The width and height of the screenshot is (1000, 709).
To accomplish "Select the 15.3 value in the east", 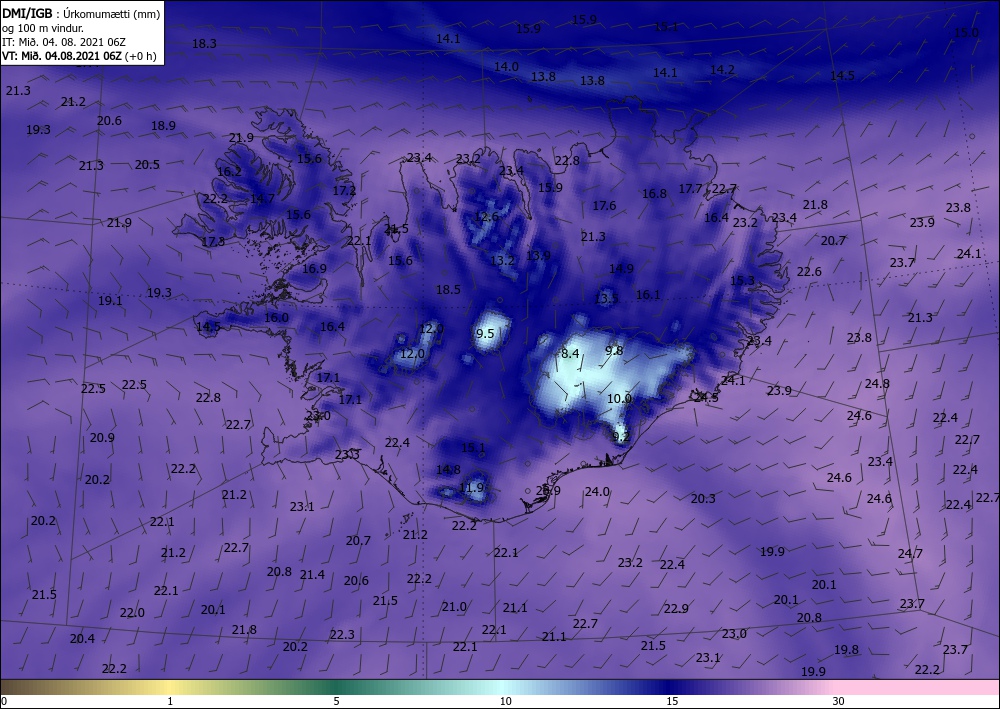I will (742, 281).
